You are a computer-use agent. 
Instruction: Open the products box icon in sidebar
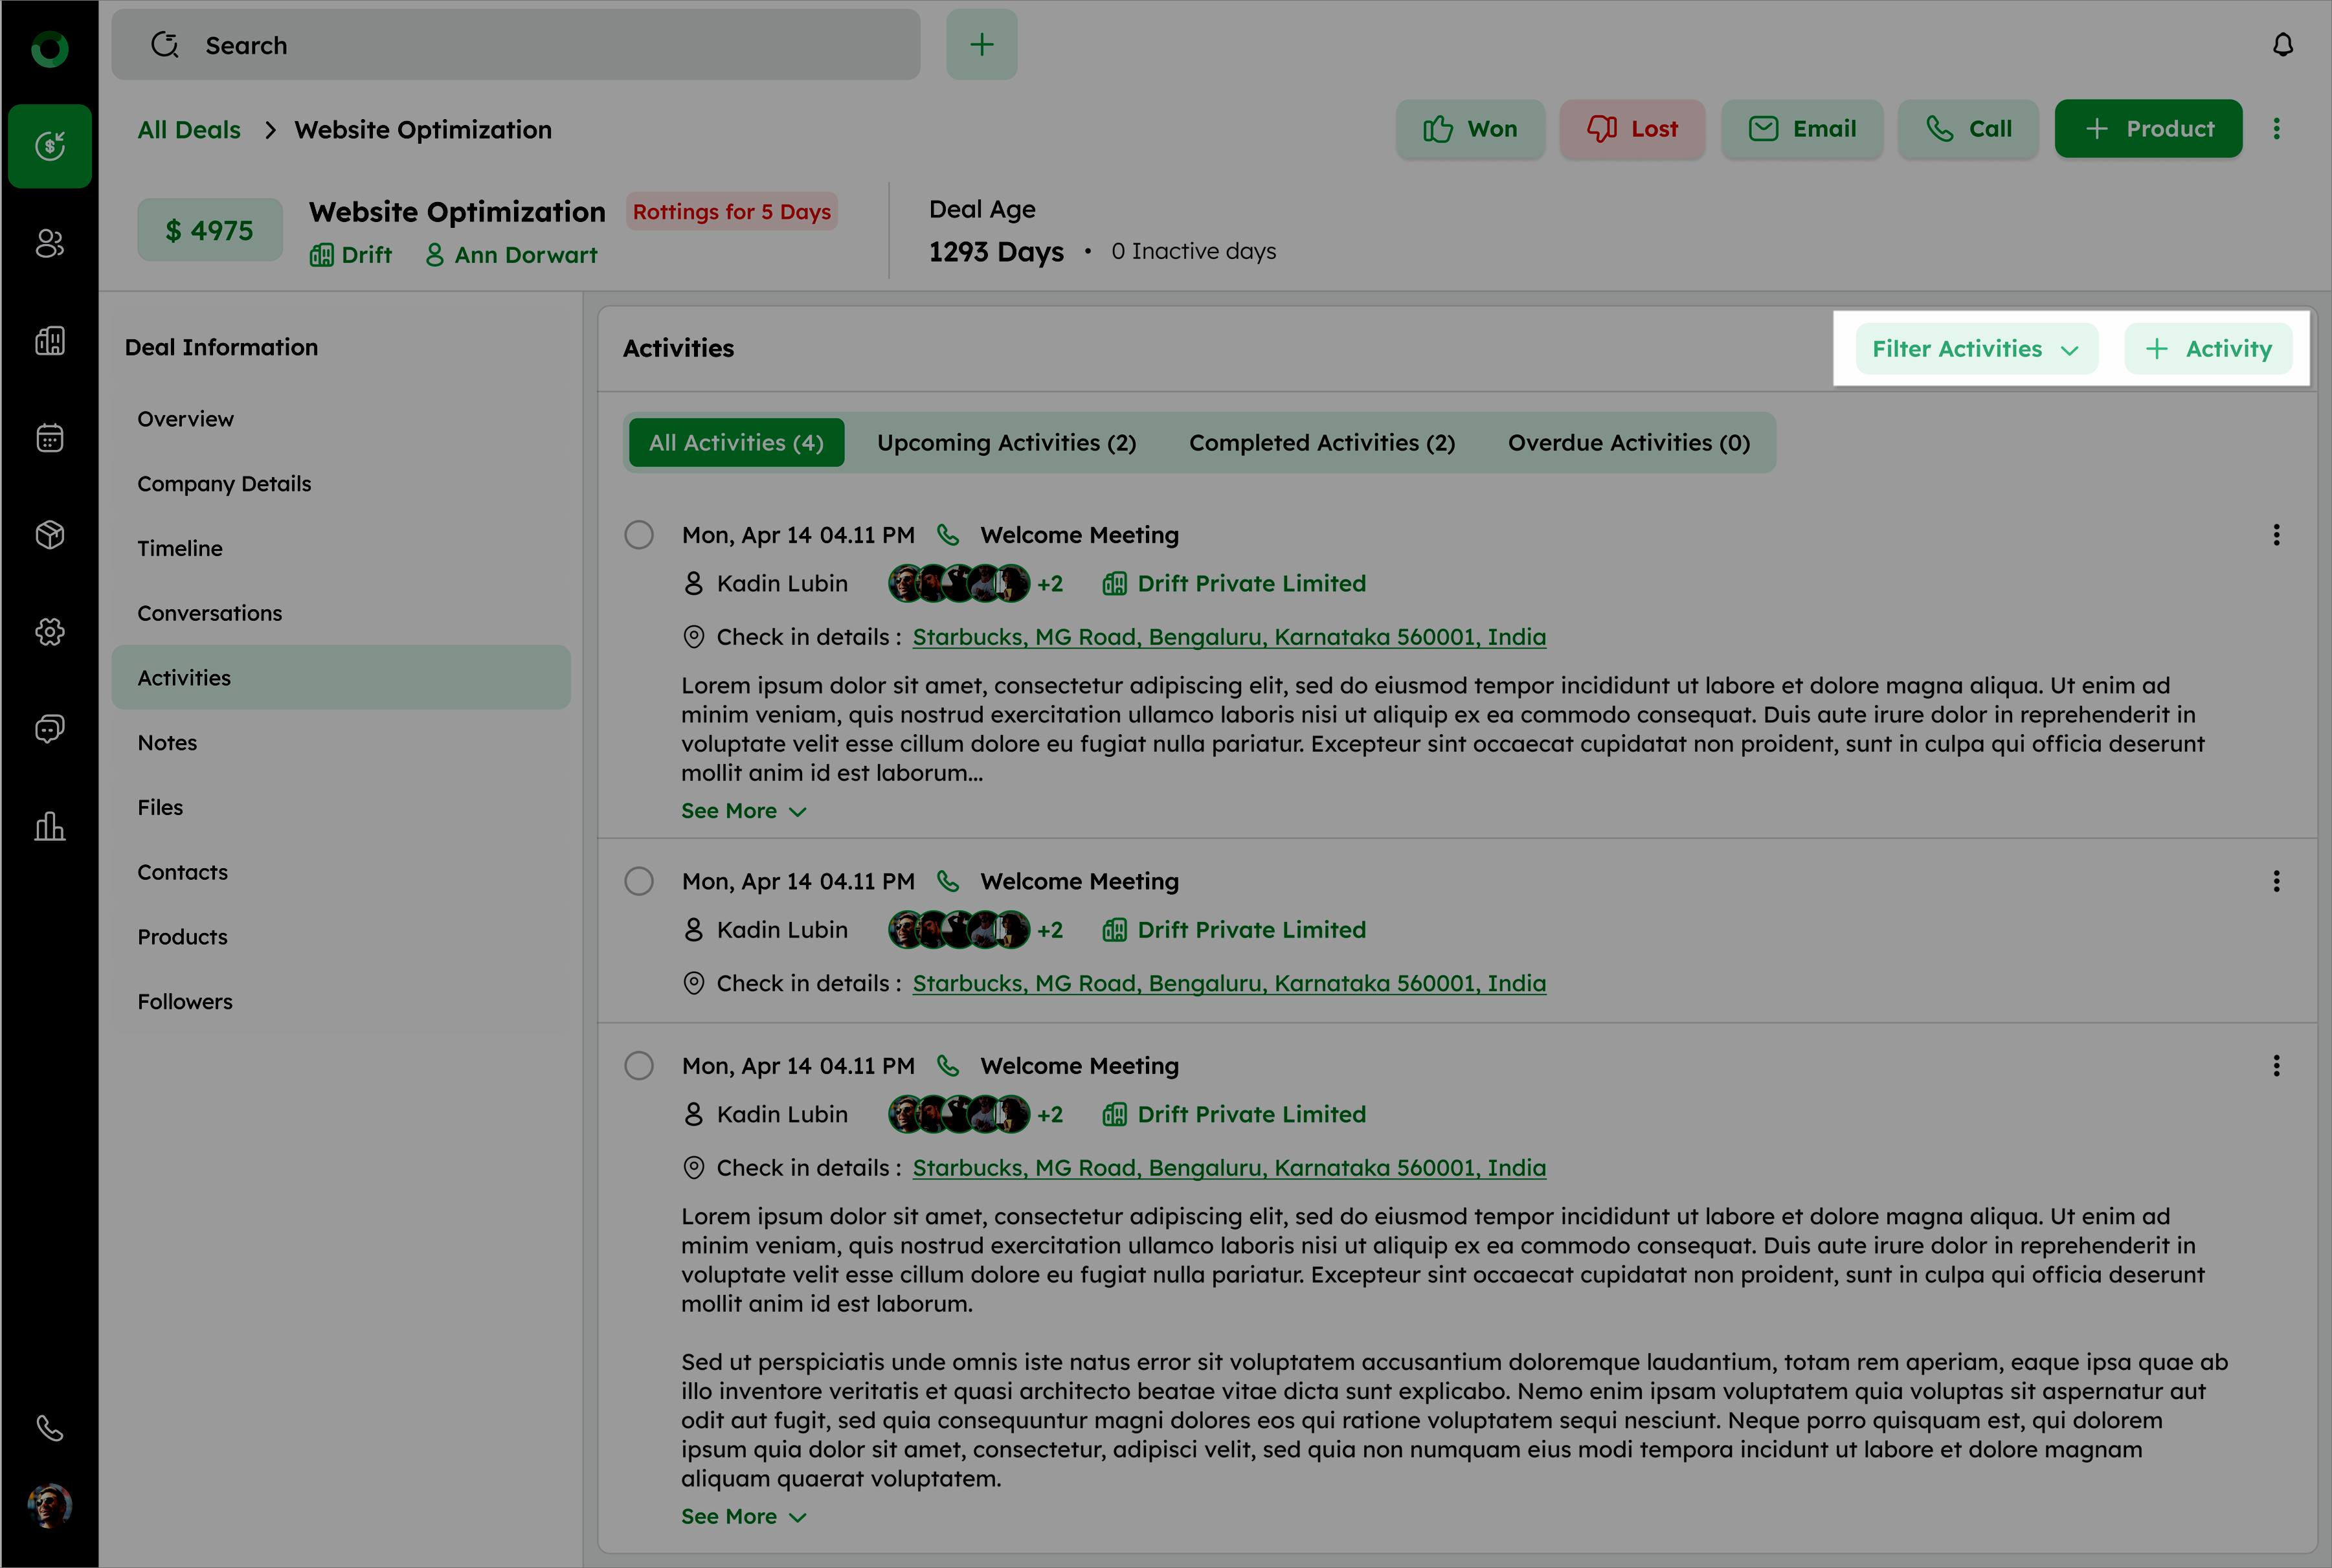[x=50, y=535]
